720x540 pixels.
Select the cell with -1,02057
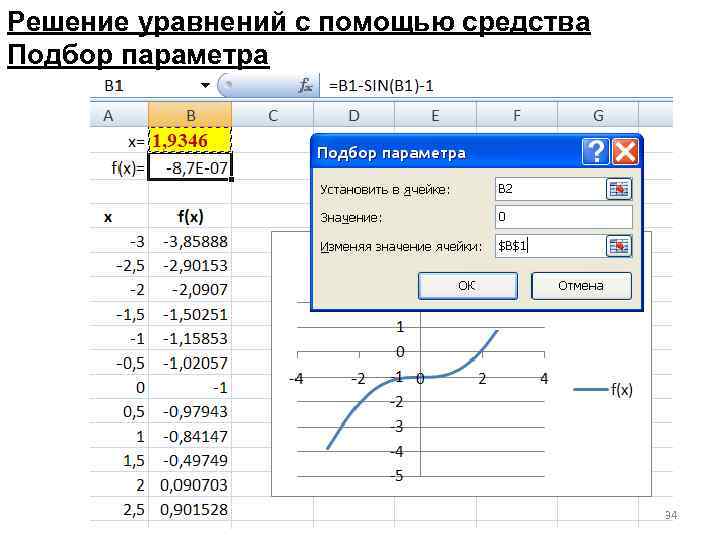[x=190, y=363]
